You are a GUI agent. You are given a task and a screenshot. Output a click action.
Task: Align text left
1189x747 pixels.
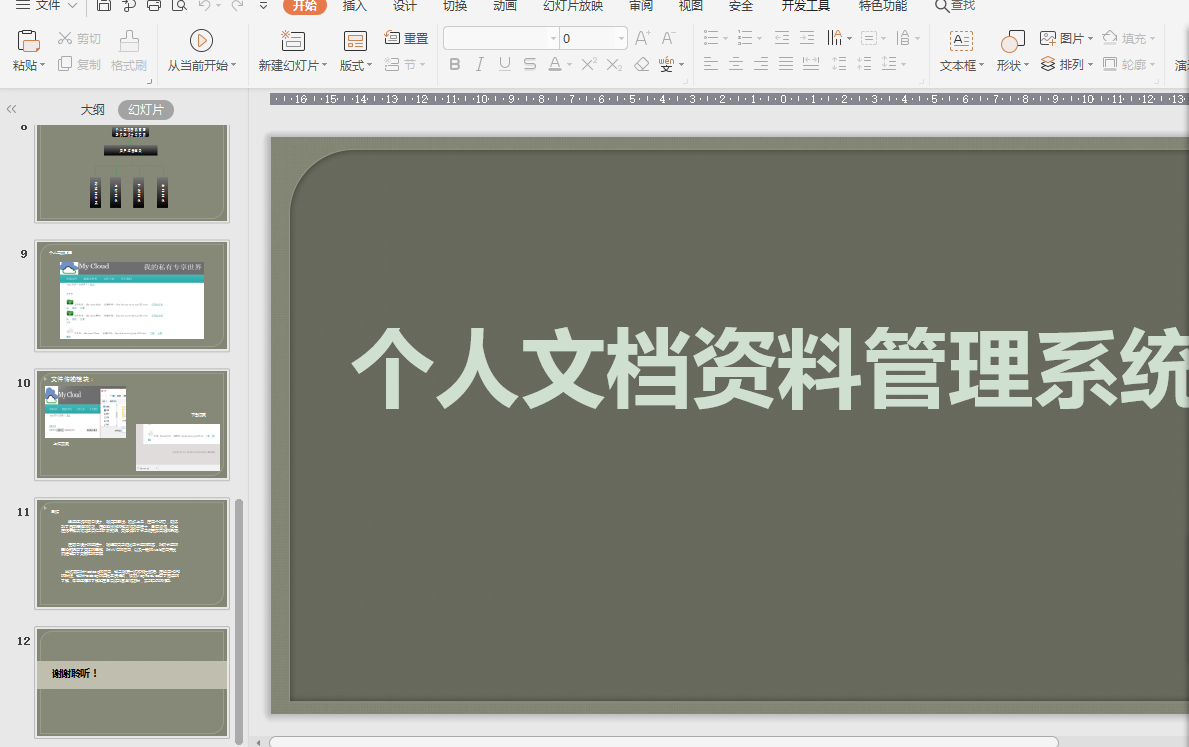click(x=711, y=64)
